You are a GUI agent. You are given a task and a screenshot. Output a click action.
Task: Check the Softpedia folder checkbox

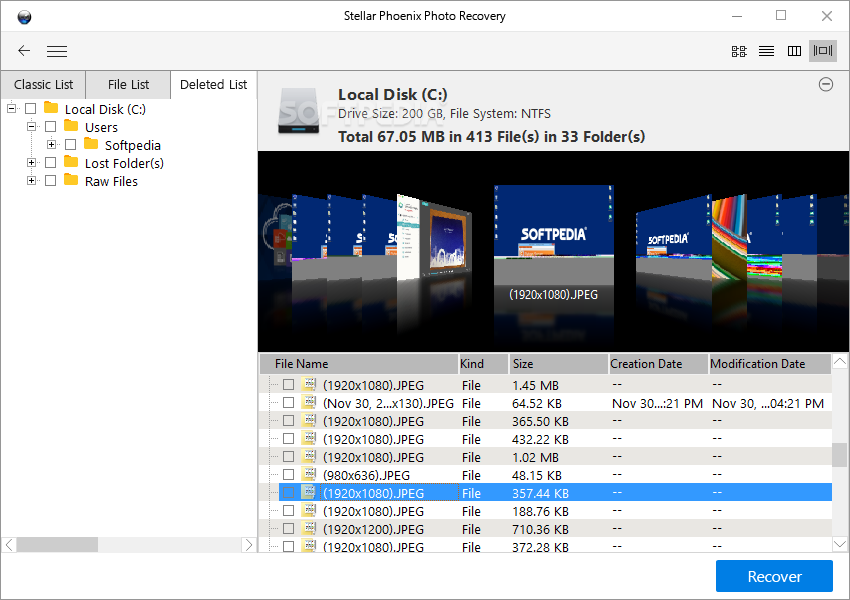coord(70,145)
